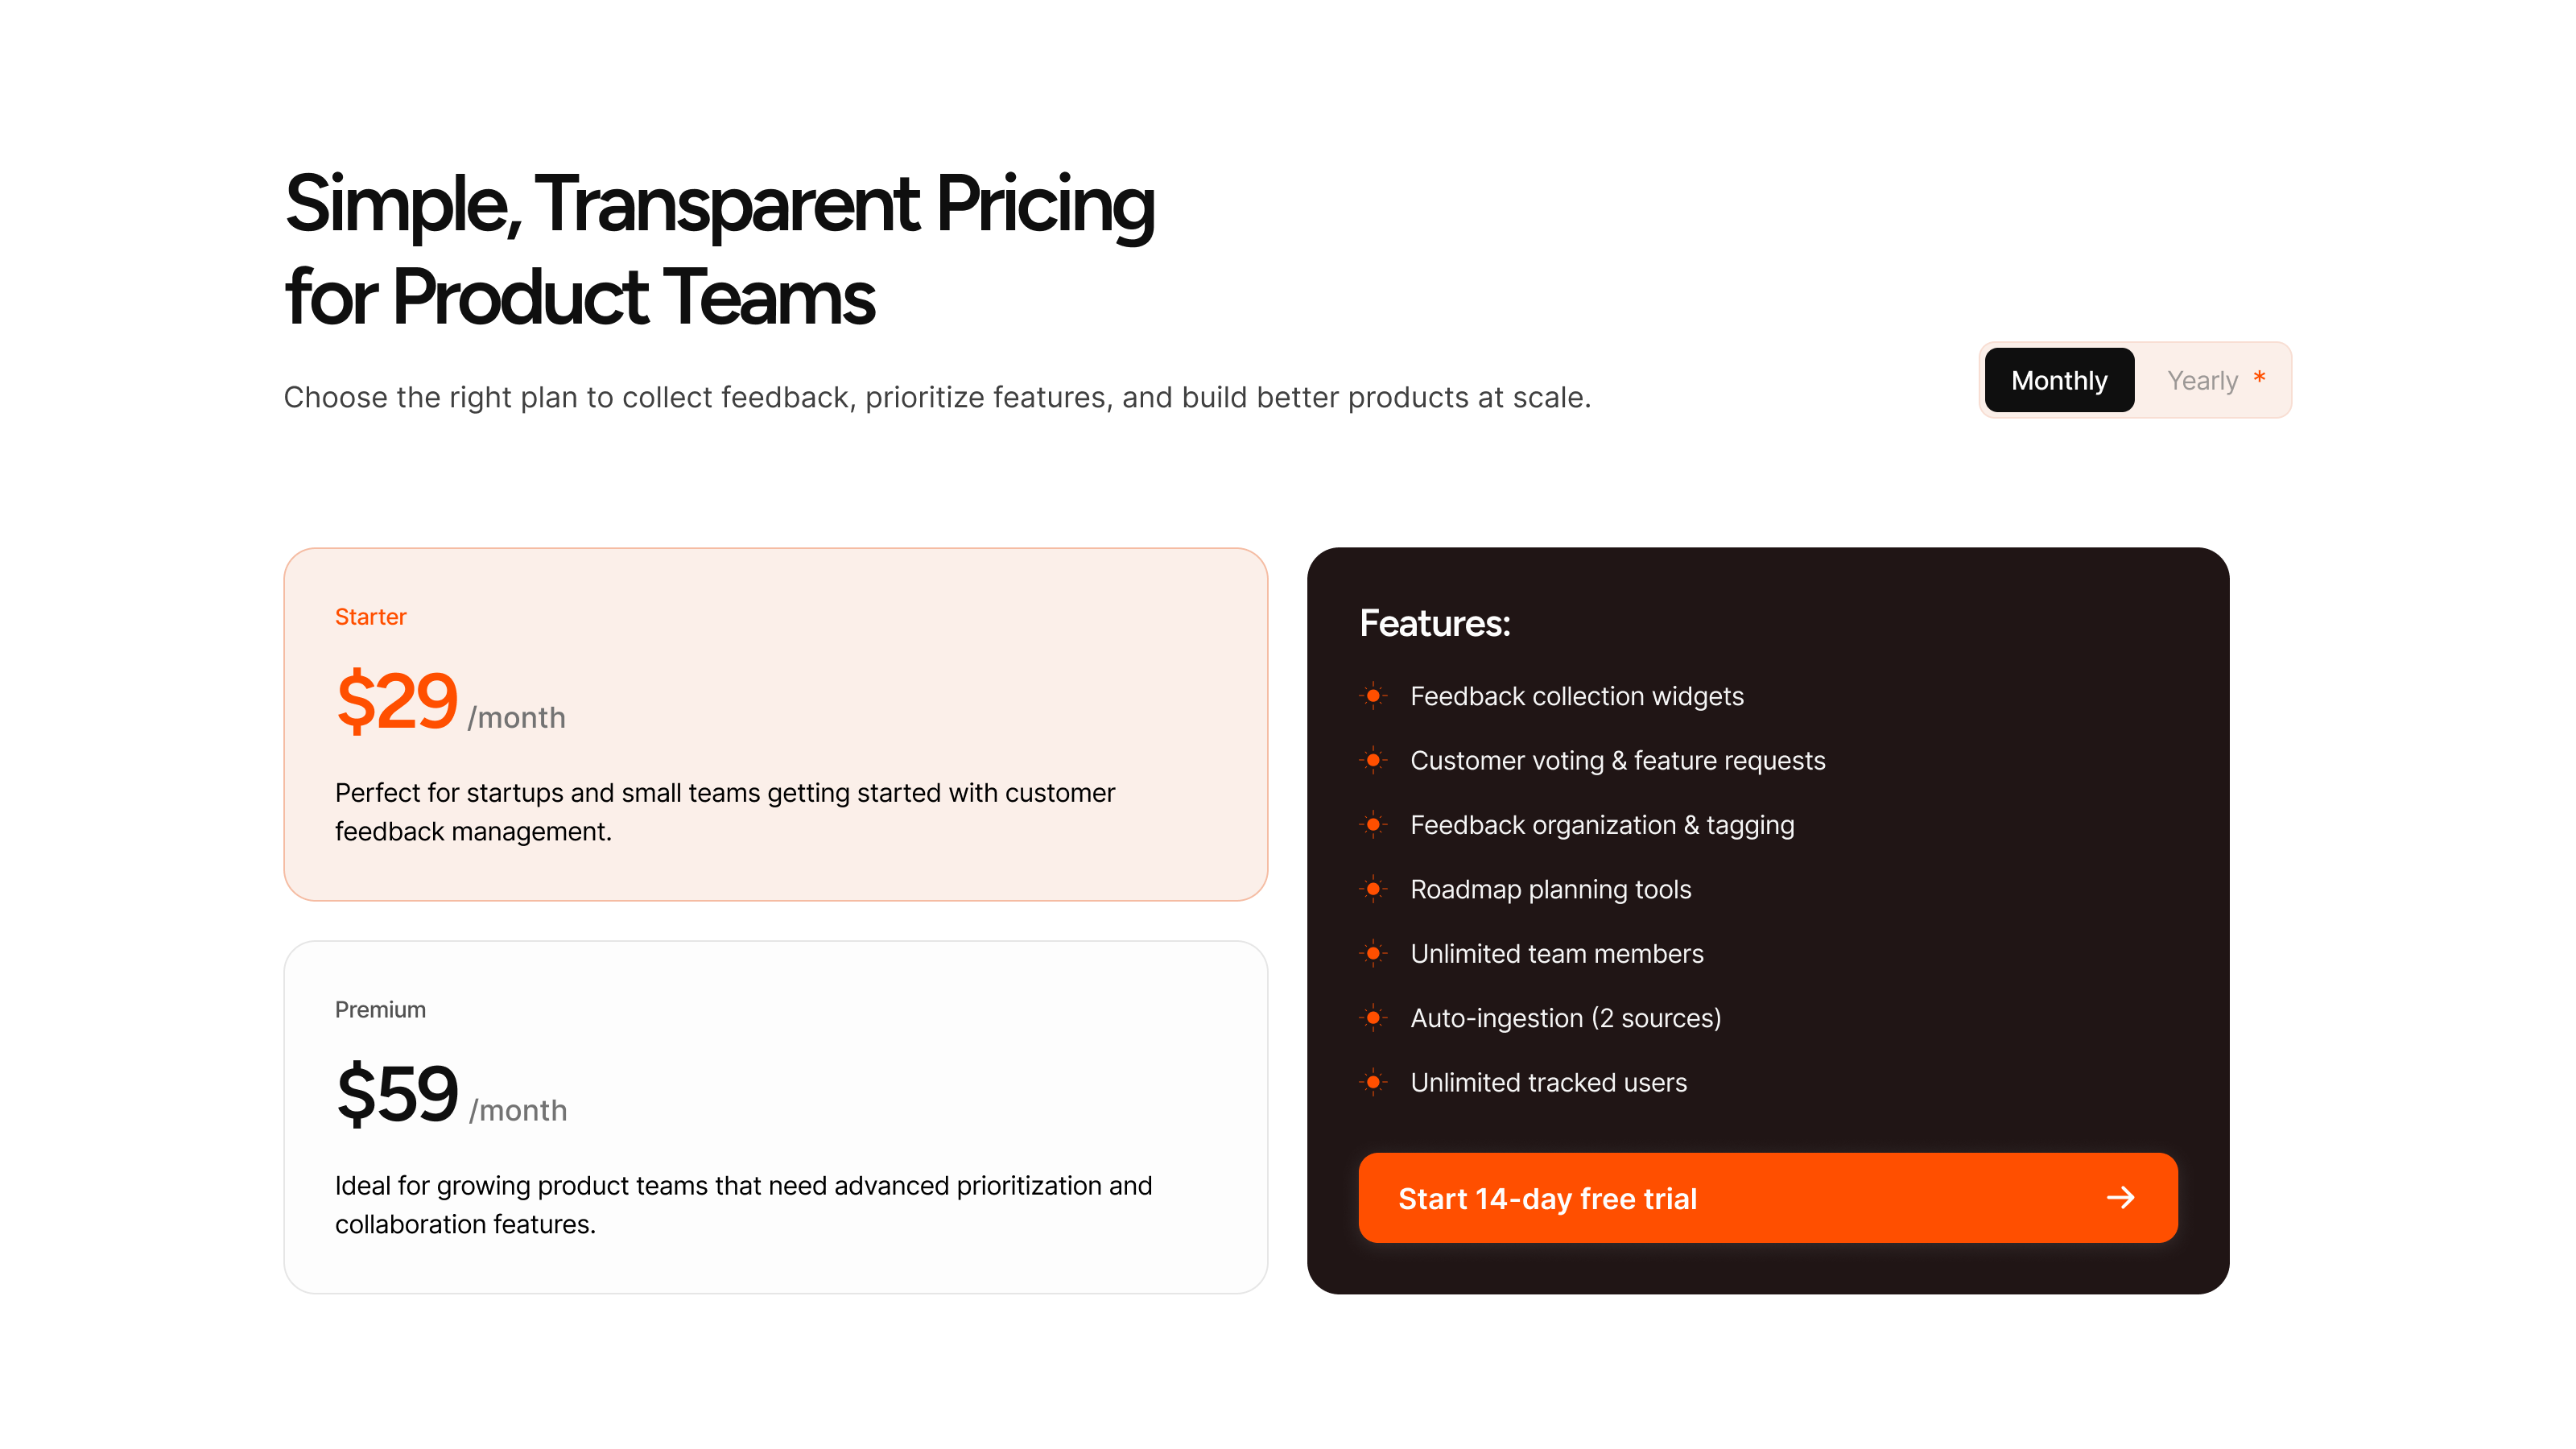Click bullet icon beside Unlimited team members

click(1373, 954)
